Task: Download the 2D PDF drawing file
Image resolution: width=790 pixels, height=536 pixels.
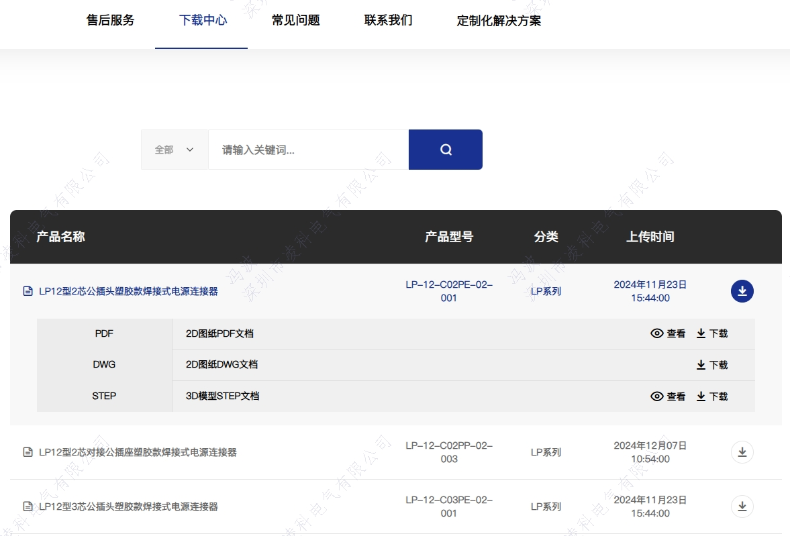Action: coord(712,334)
